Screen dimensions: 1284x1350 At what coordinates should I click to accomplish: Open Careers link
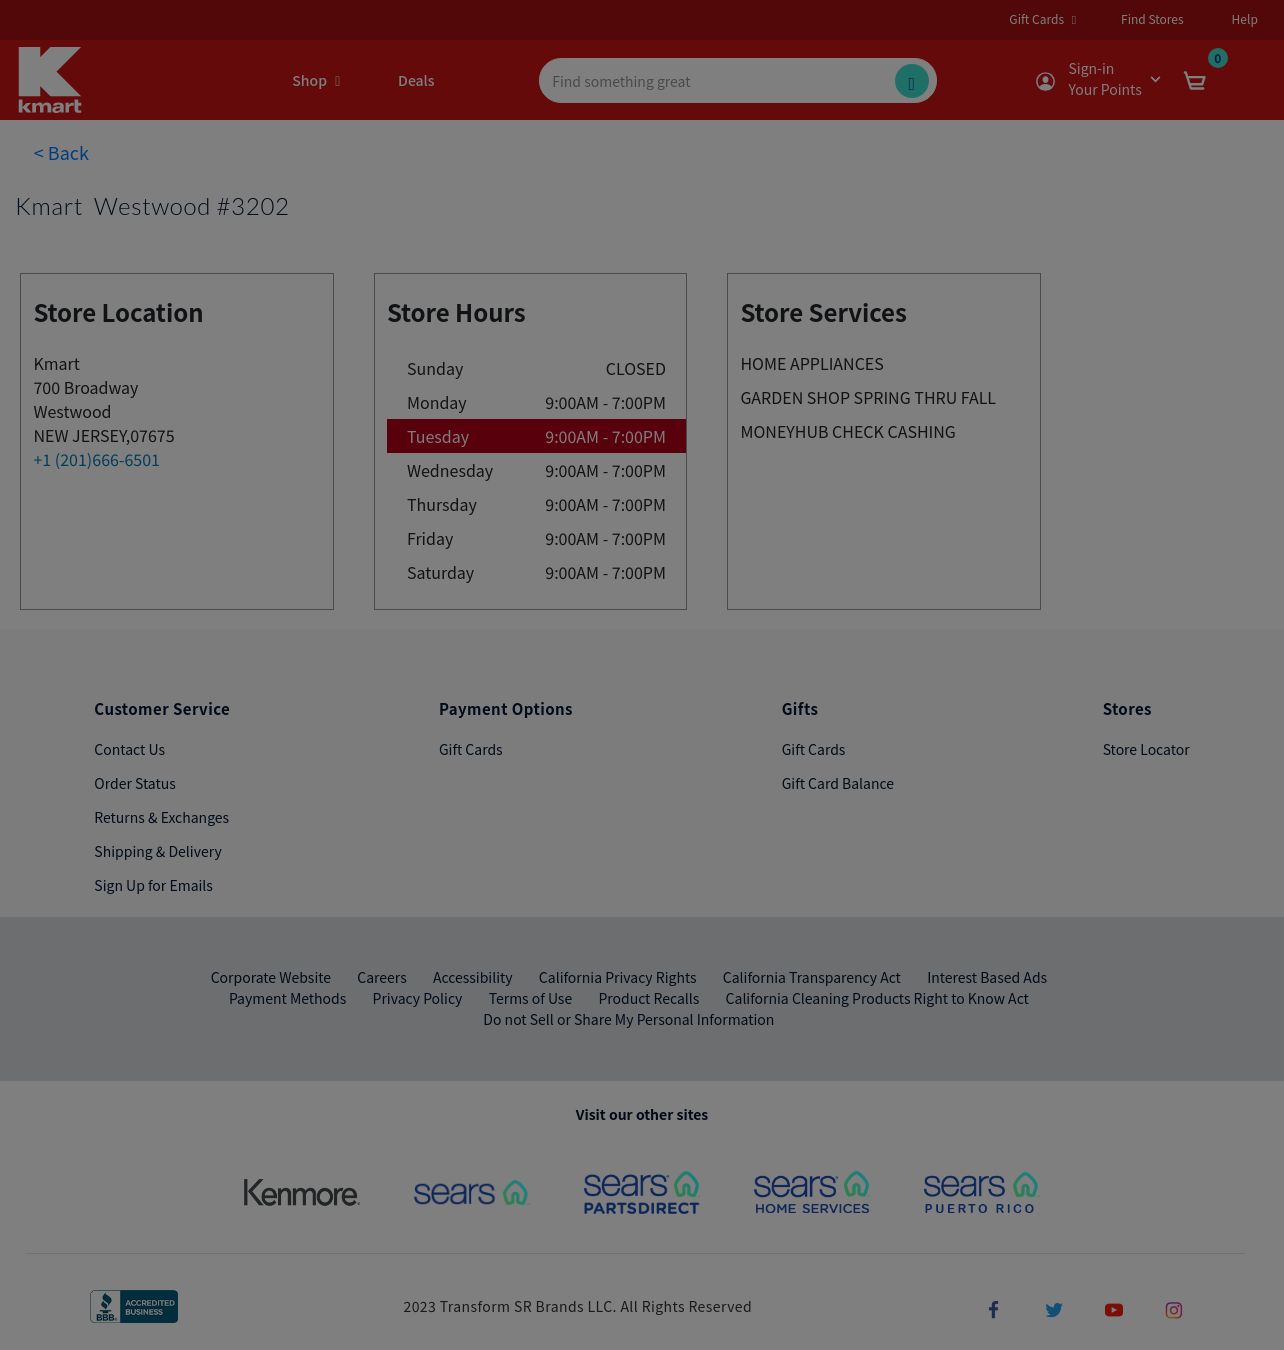click(x=381, y=977)
